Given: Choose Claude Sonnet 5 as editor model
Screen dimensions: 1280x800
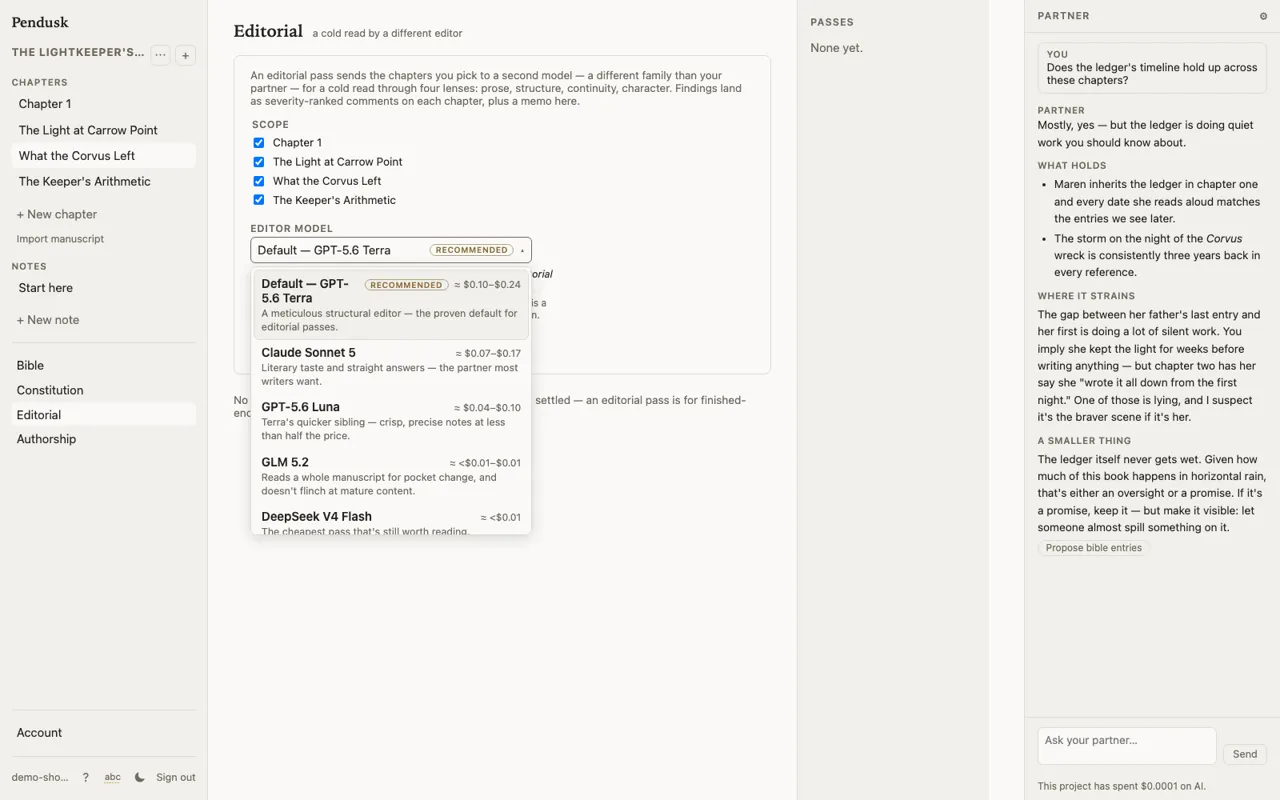Looking at the screenshot, I should click(x=391, y=366).
